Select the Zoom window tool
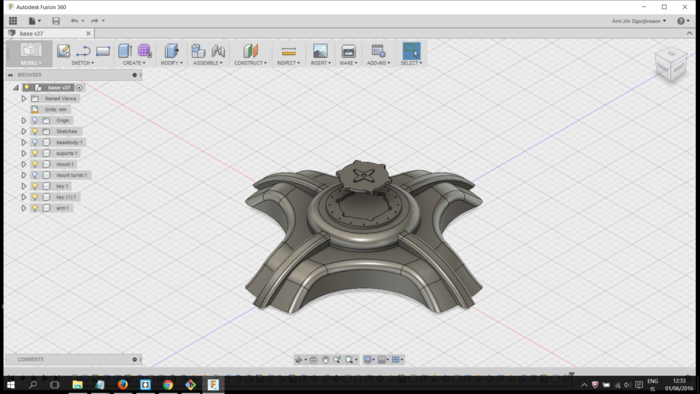700x394 pixels. (x=337, y=360)
